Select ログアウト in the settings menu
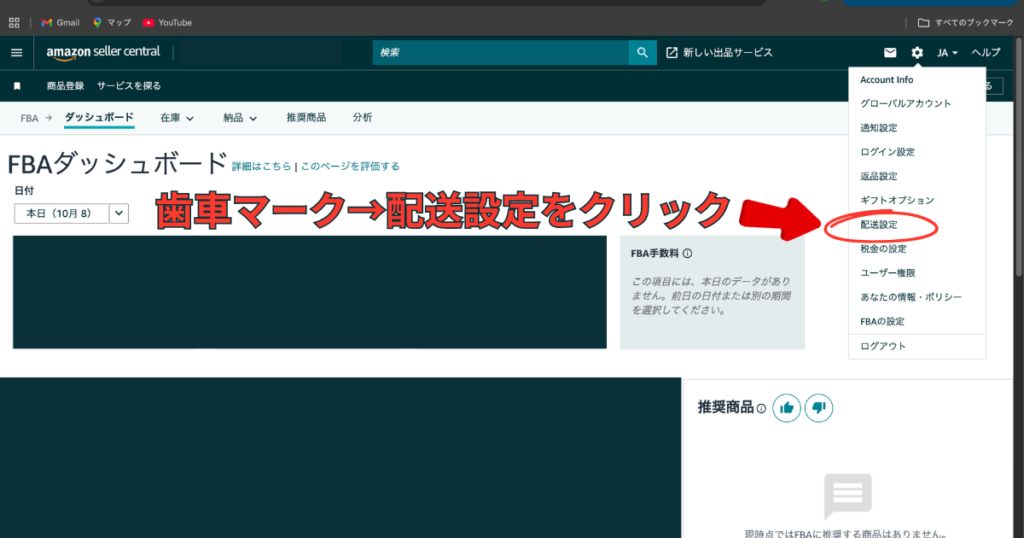1024x538 pixels. 882,346
